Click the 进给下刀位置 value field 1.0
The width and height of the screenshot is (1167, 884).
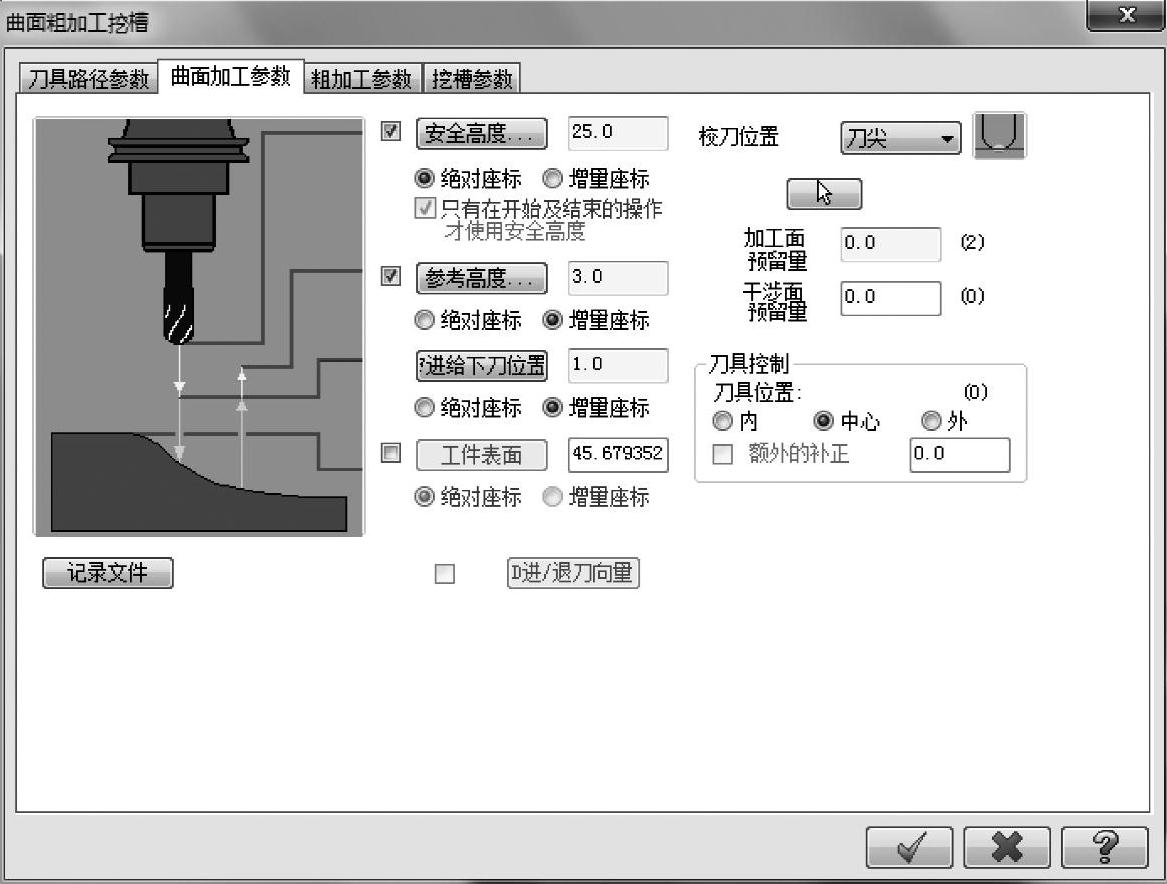pos(618,365)
